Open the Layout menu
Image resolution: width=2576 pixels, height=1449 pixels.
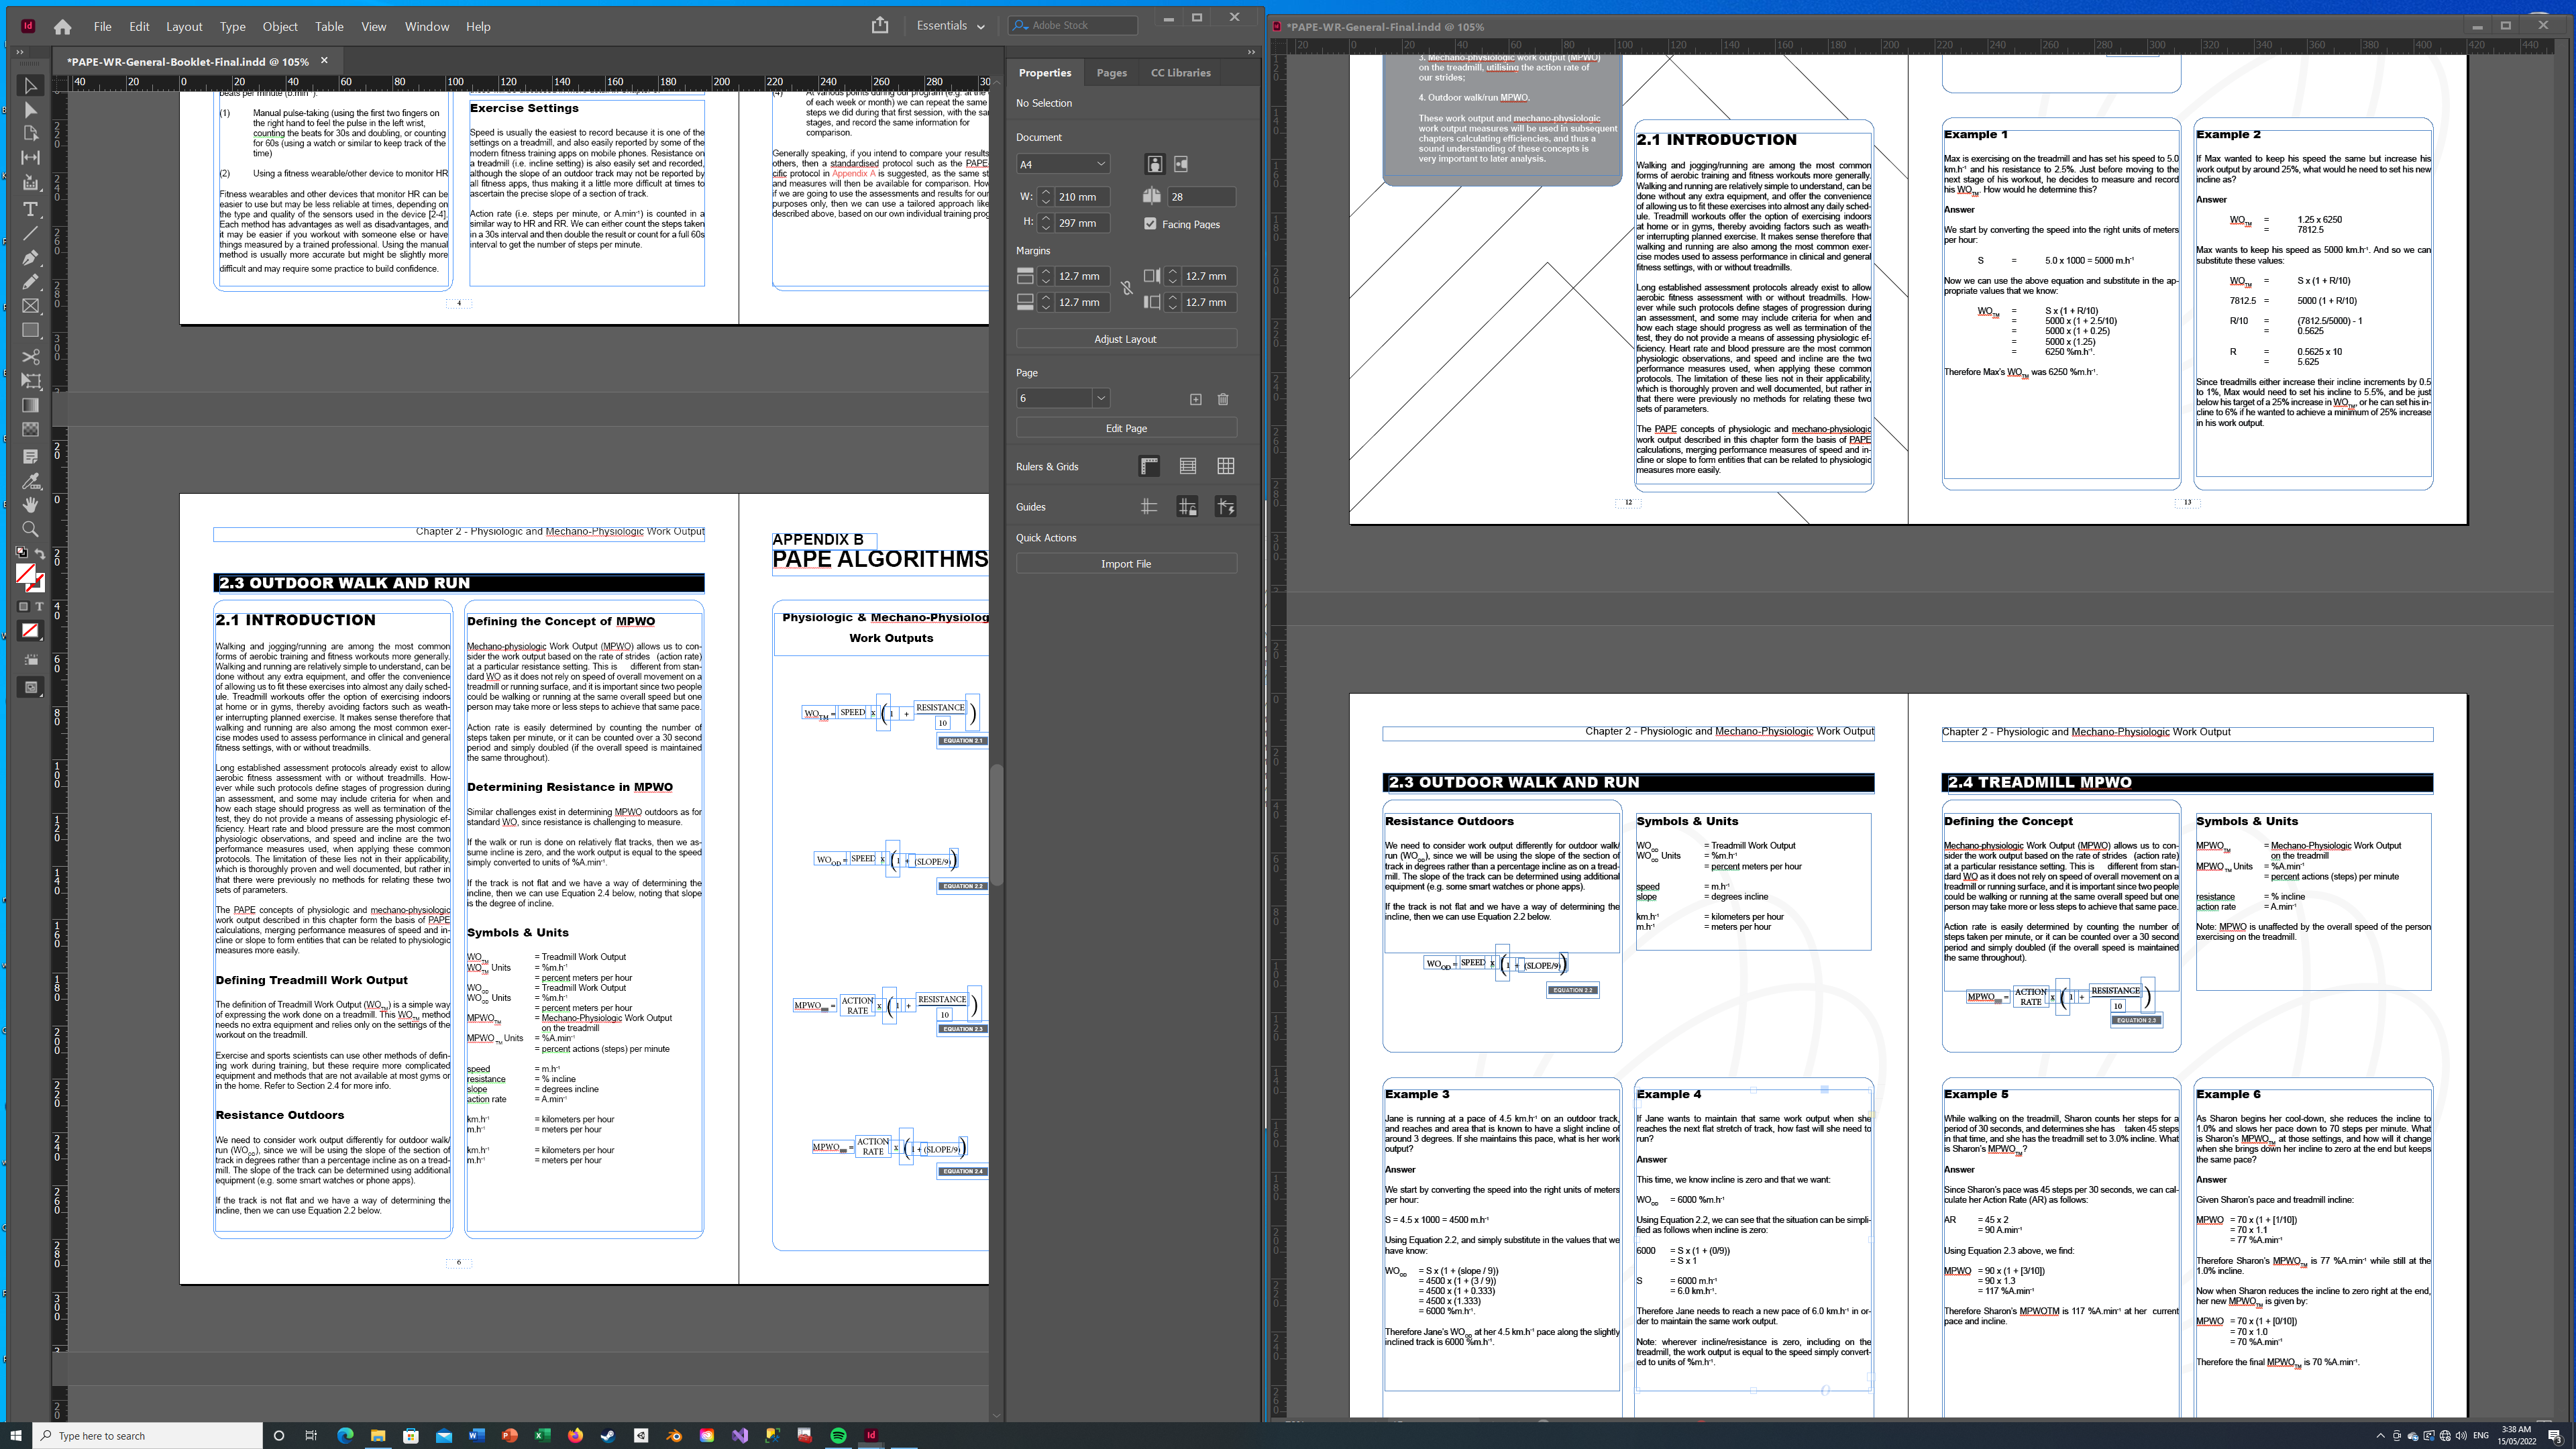pyautogui.click(x=184, y=26)
